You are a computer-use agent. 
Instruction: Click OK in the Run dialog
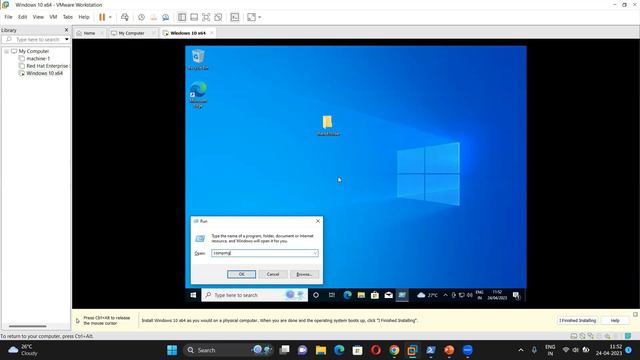click(x=242, y=274)
